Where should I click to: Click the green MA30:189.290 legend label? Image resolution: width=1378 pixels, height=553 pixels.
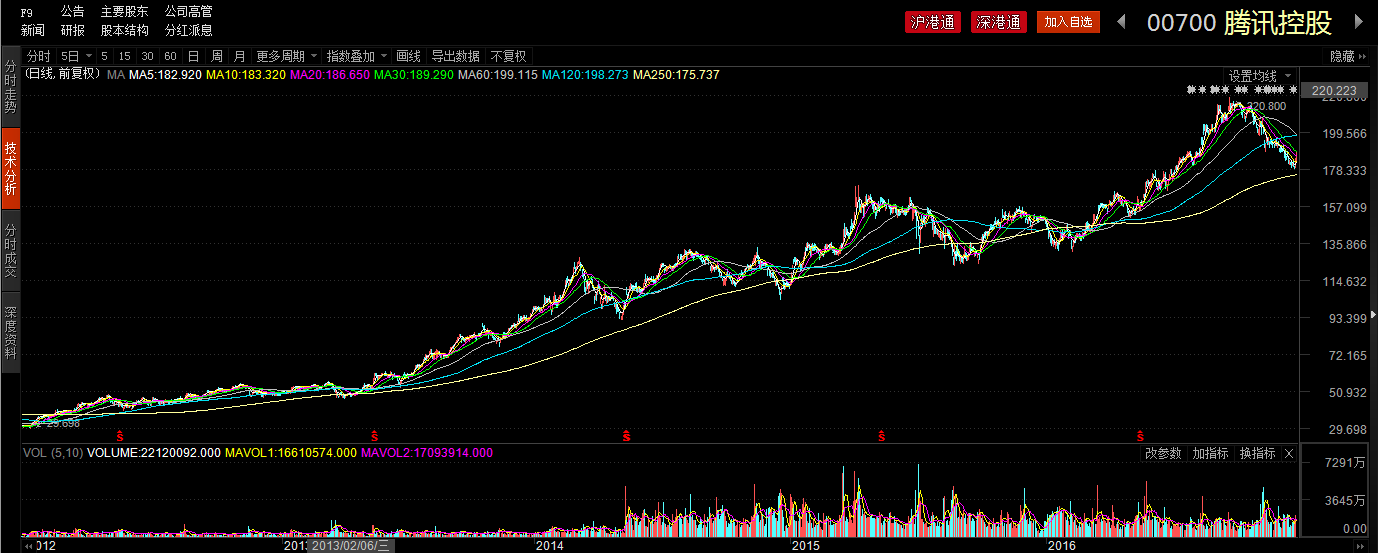[x=414, y=75]
